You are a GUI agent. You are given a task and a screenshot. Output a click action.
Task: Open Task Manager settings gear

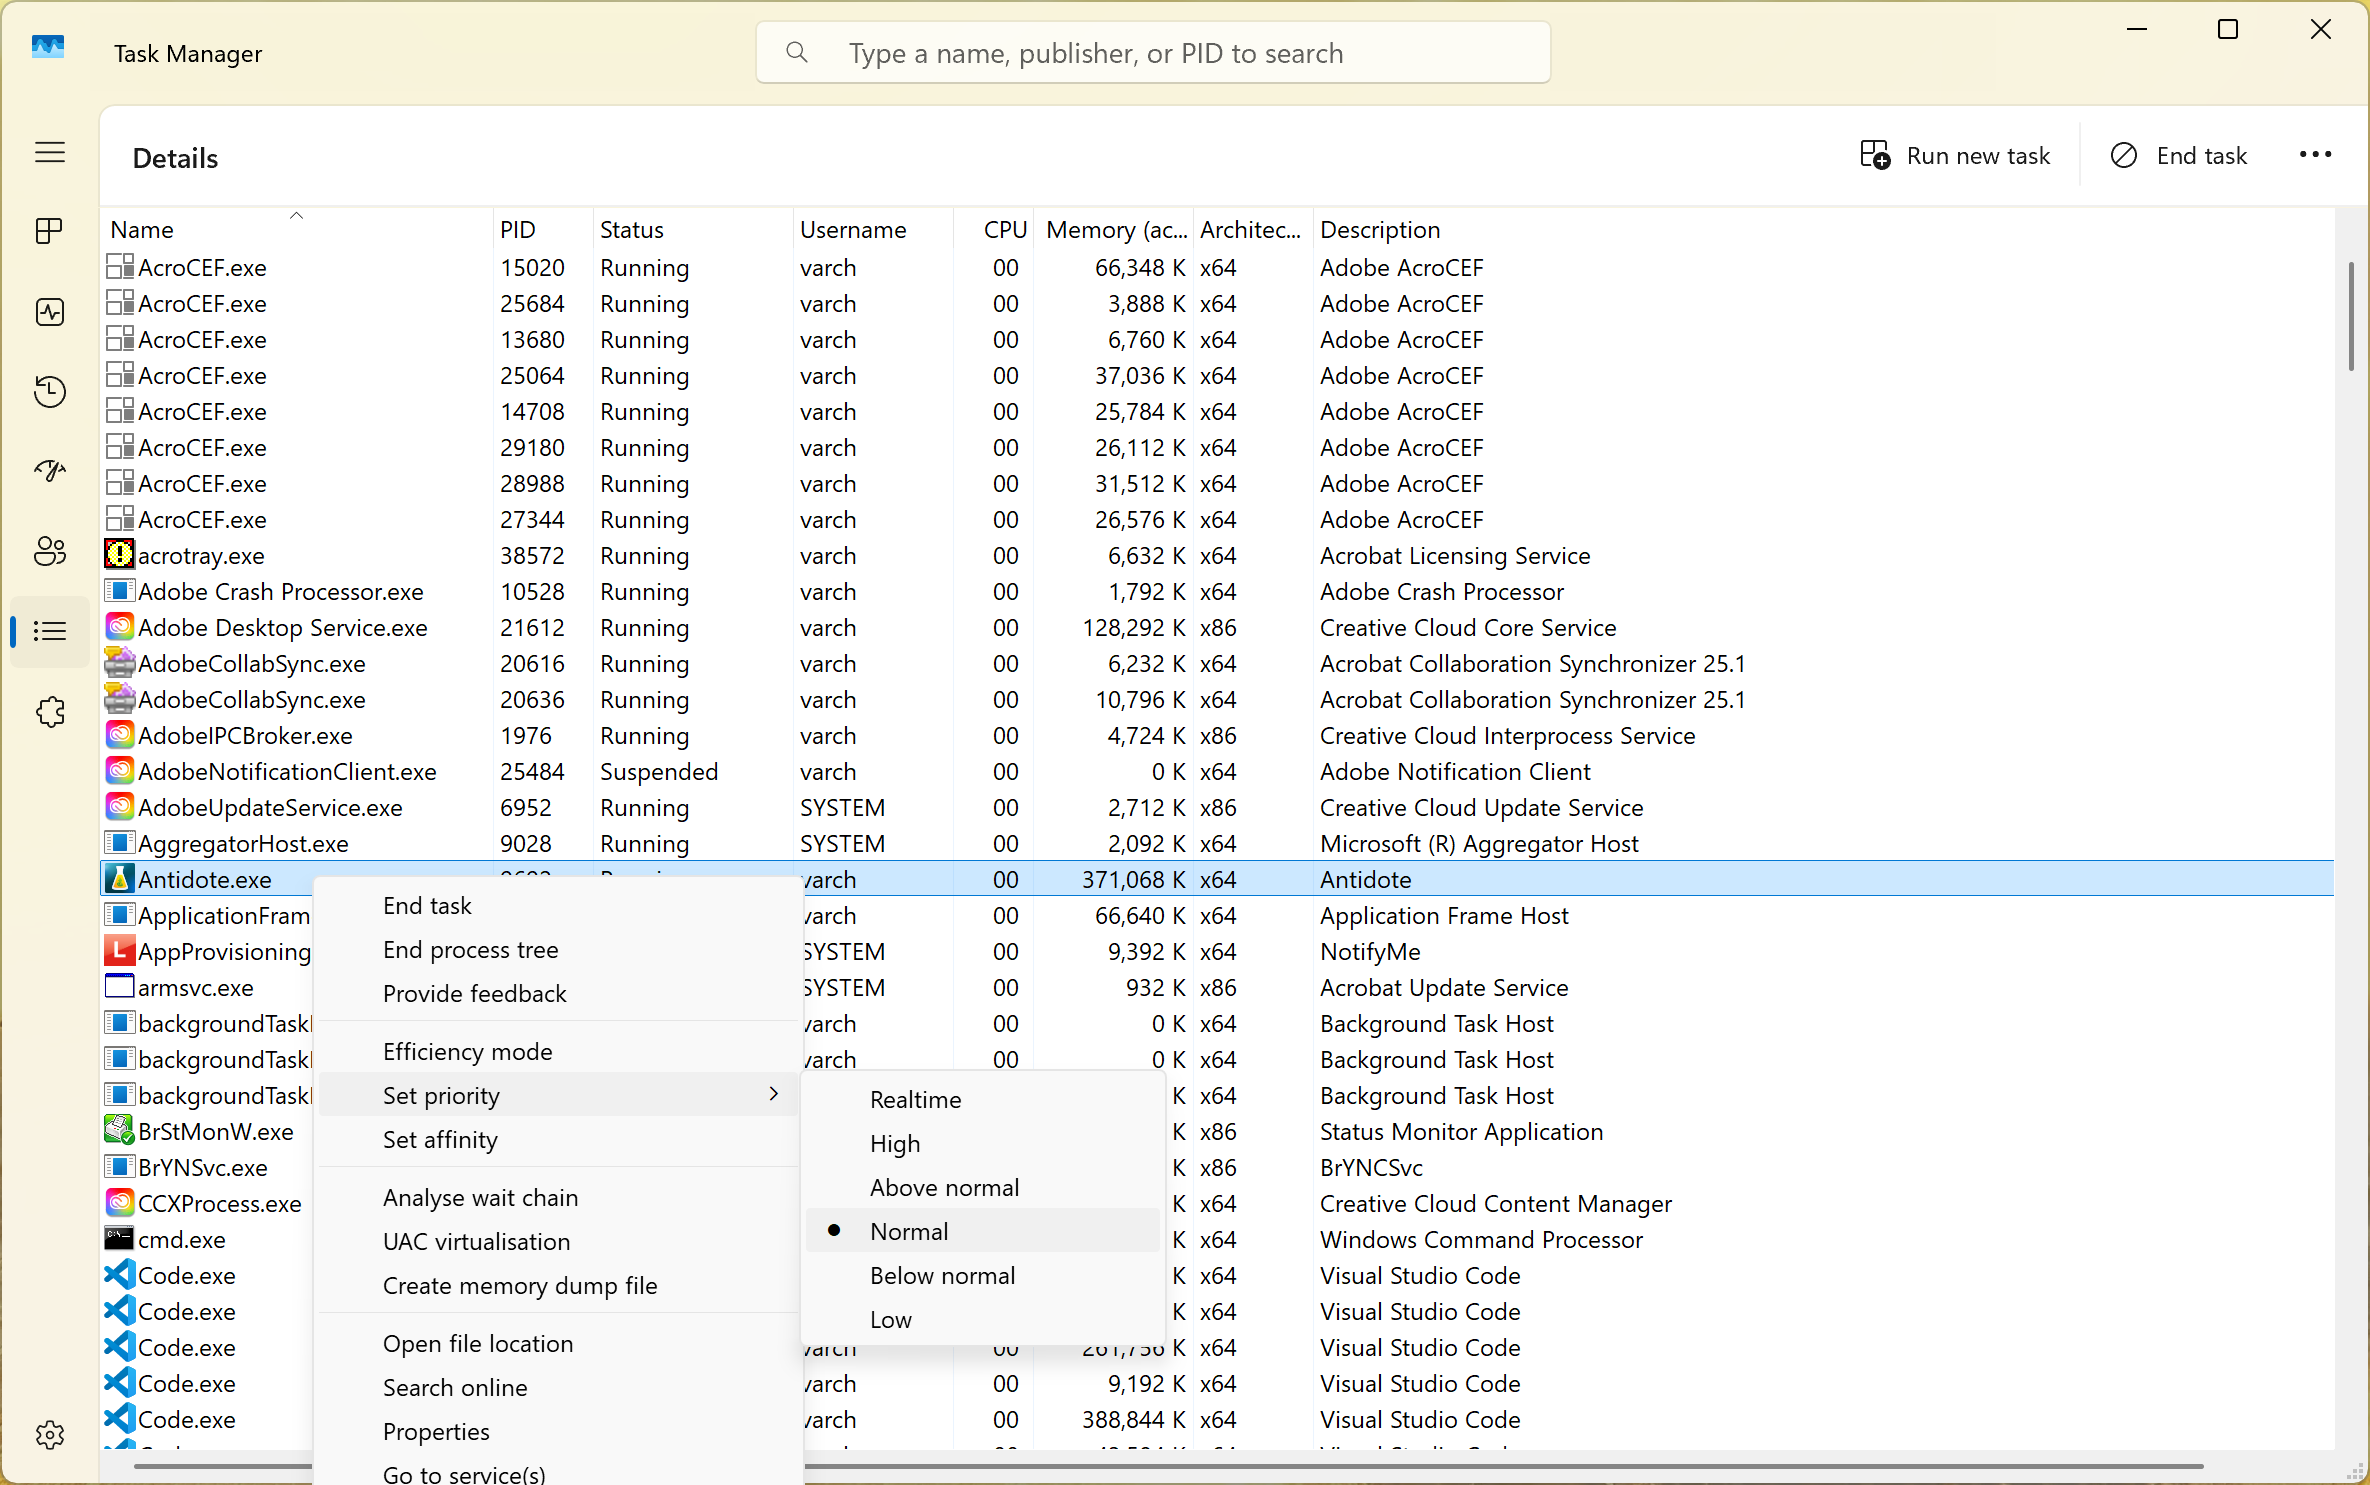[50, 1435]
